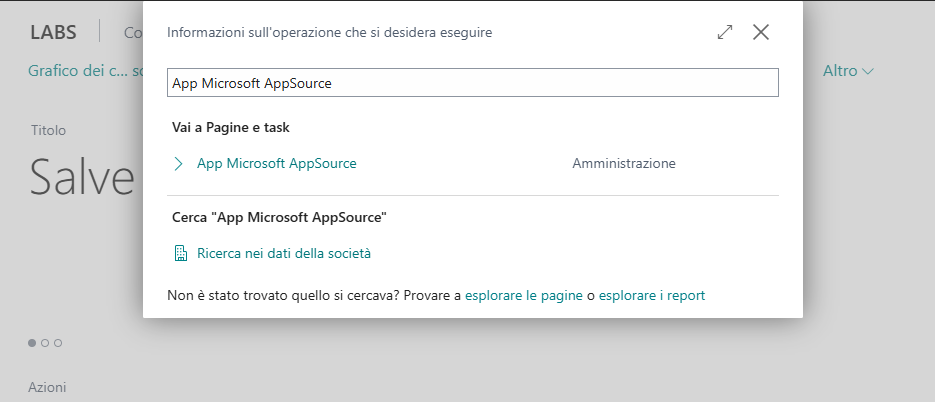Close the search dialog with the X
The width and height of the screenshot is (935, 402).
pyautogui.click(x=761, y=32)
